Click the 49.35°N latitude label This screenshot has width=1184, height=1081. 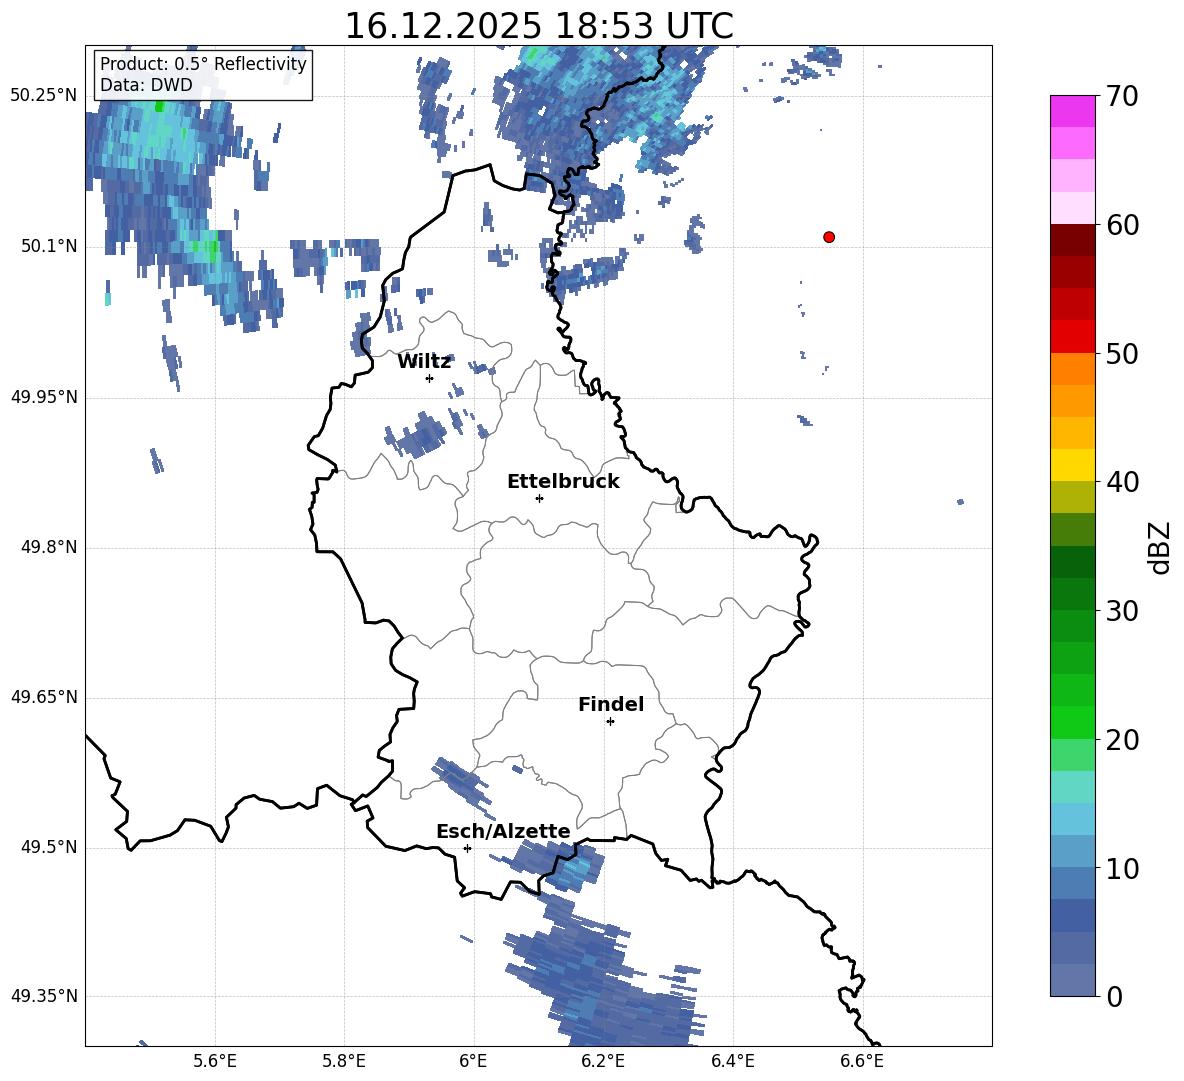[x=44, y=996]
